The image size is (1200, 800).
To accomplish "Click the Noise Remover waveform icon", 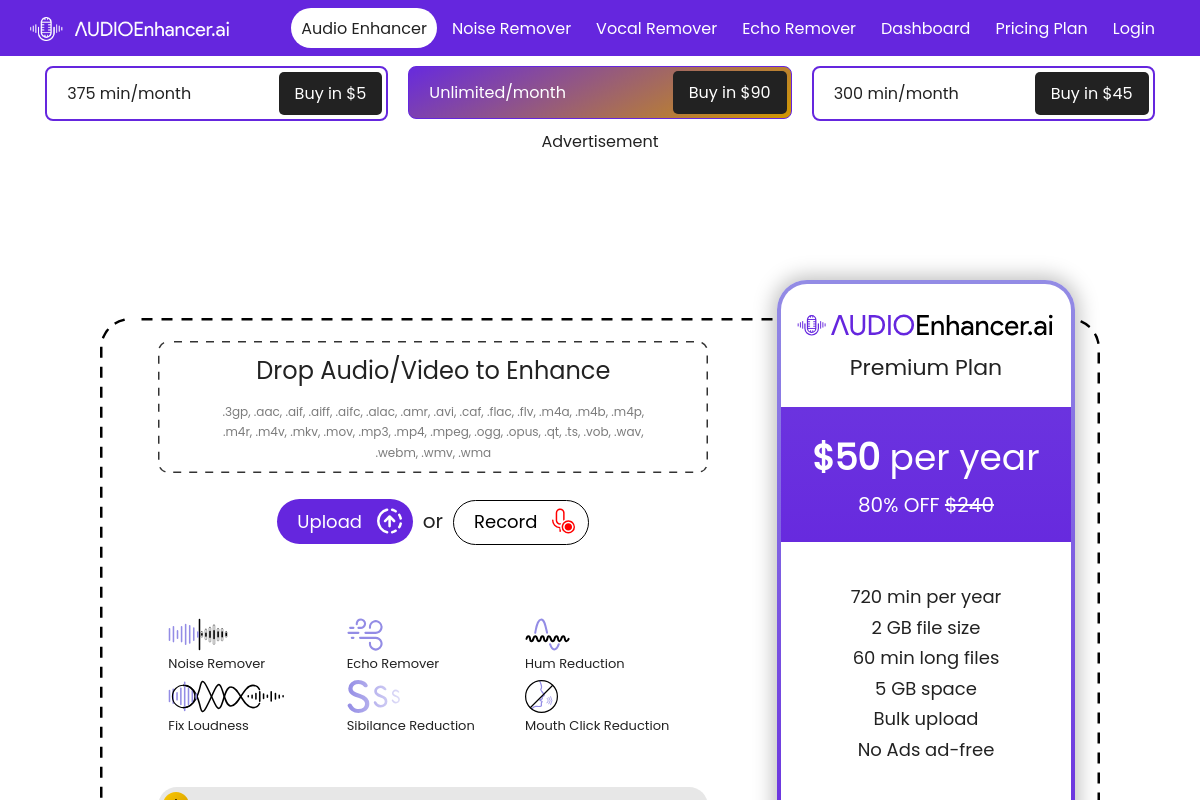I will tap(198, 634).
